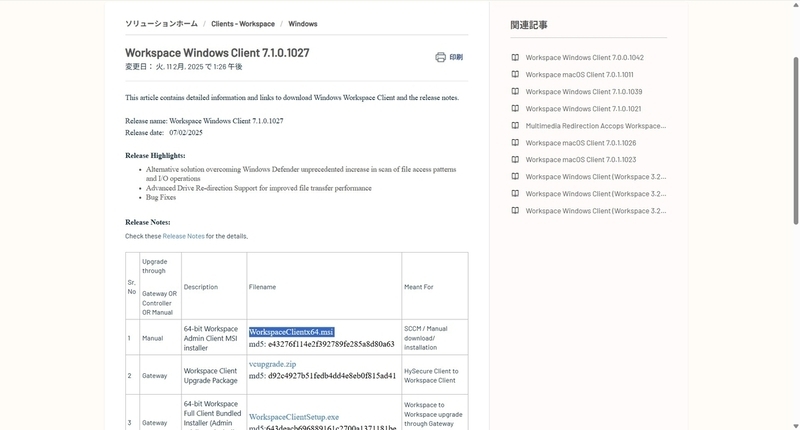Download WorkspaceClientSetup.exe installer
800x430 pixels.
(x=294, y=417)
